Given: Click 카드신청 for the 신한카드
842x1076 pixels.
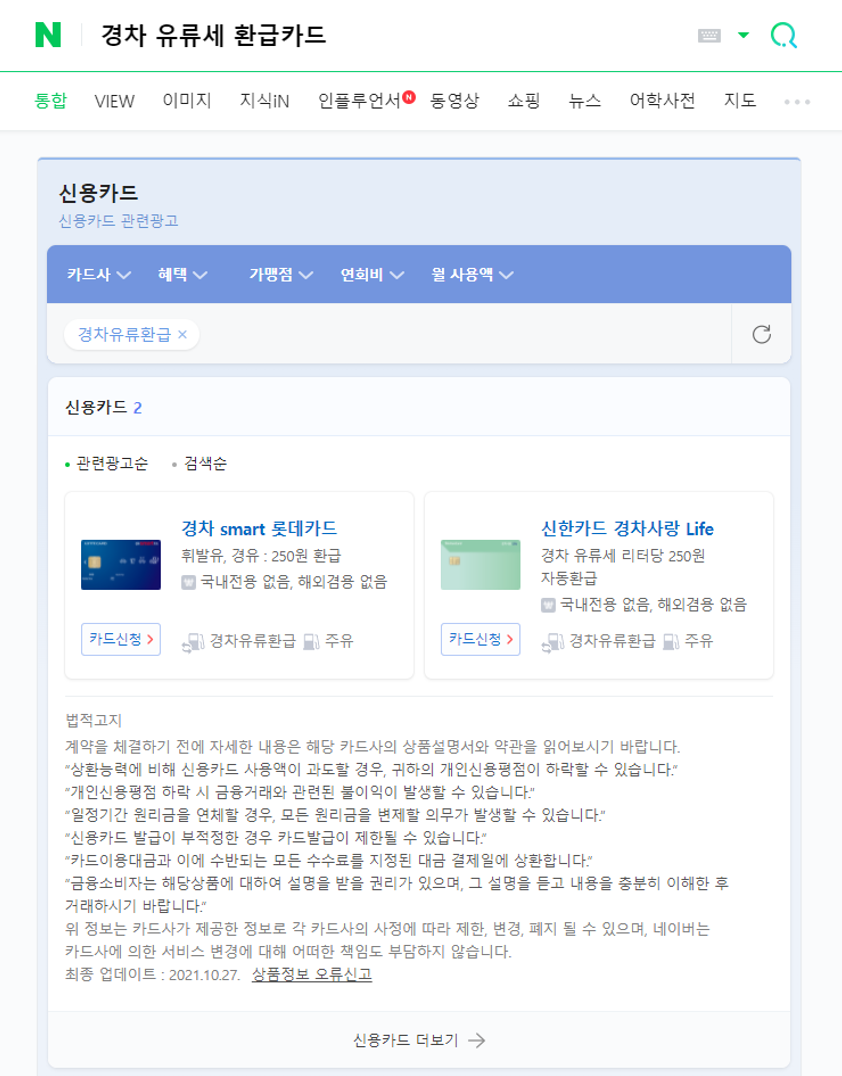Looking at the screenshot, I should 480,640.
